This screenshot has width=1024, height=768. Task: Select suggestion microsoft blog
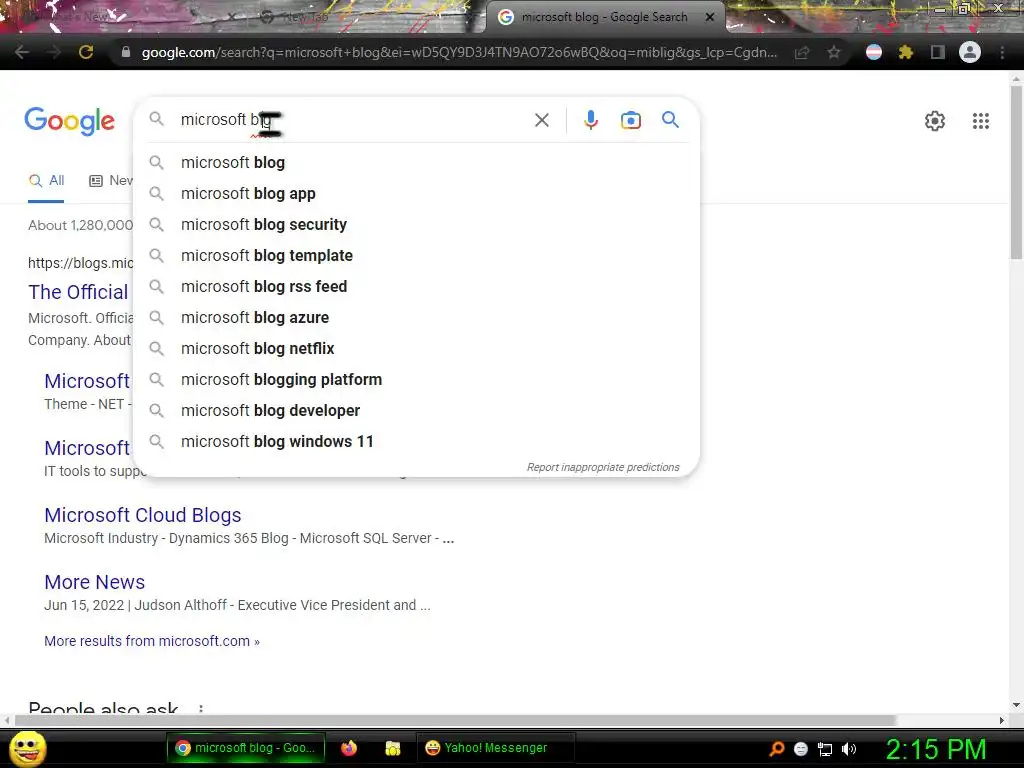pos(416,163)
